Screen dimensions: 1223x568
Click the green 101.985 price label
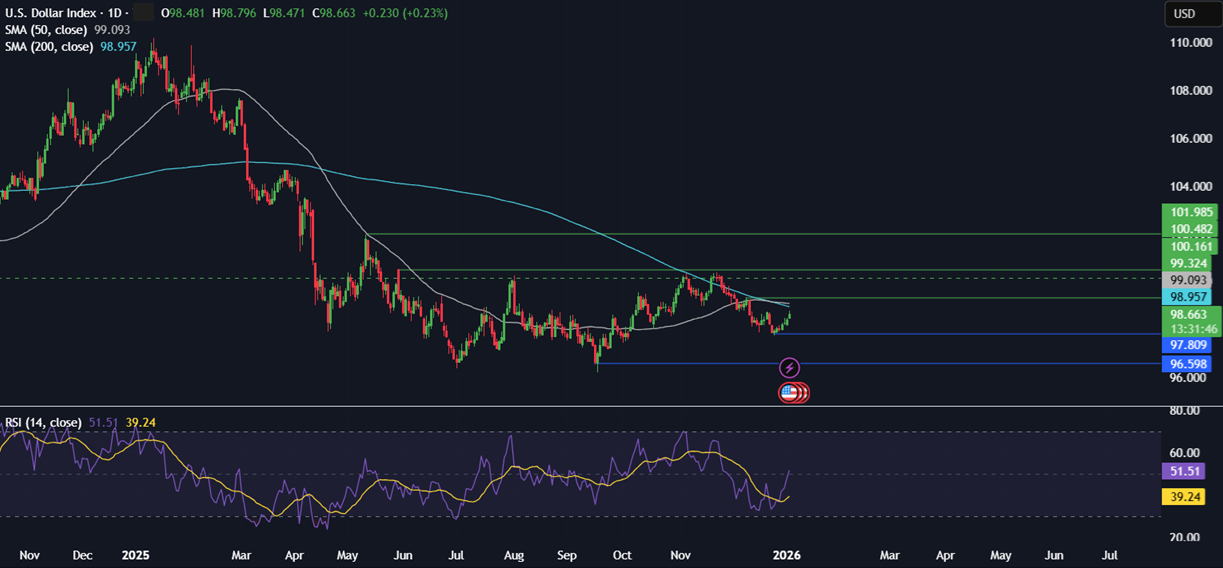pyautogui.click(x=1186, y=212)
